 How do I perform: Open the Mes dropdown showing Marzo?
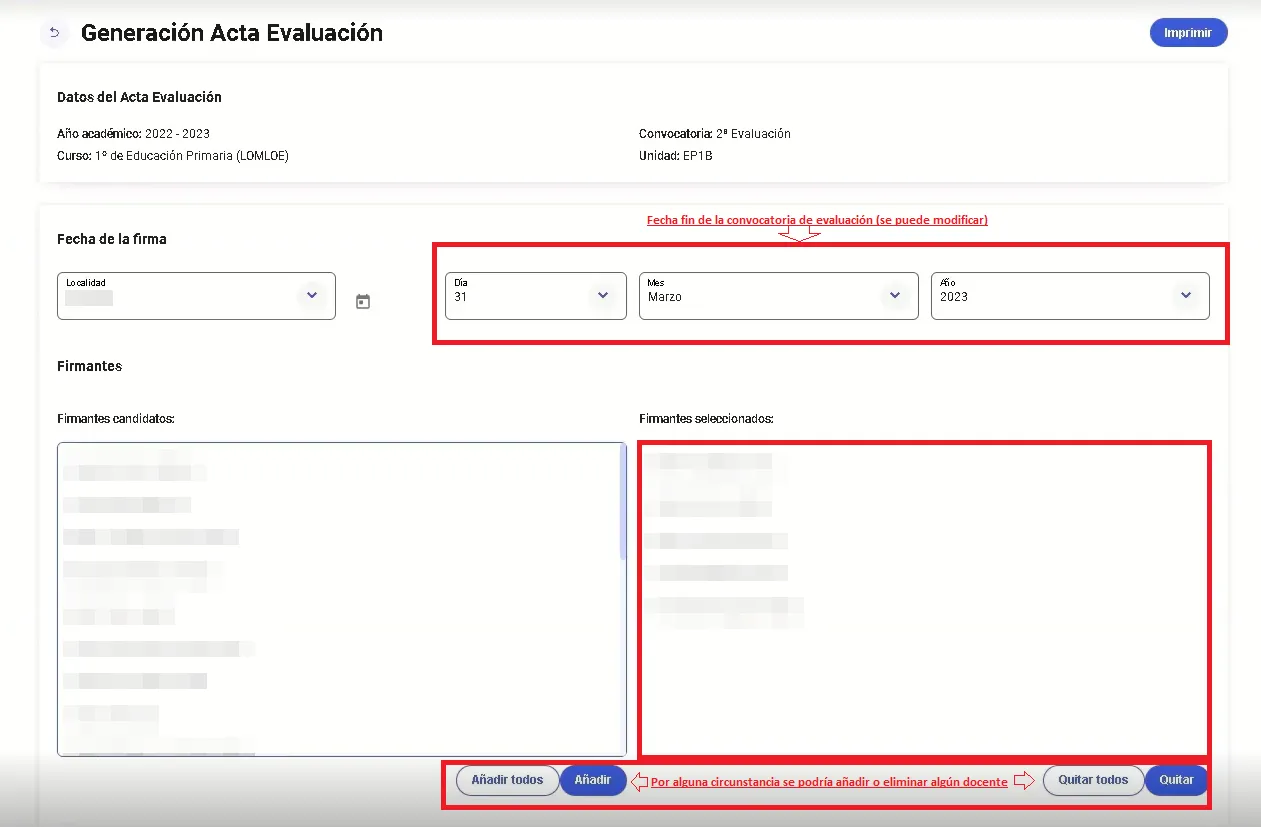click(x=760, y=297)
